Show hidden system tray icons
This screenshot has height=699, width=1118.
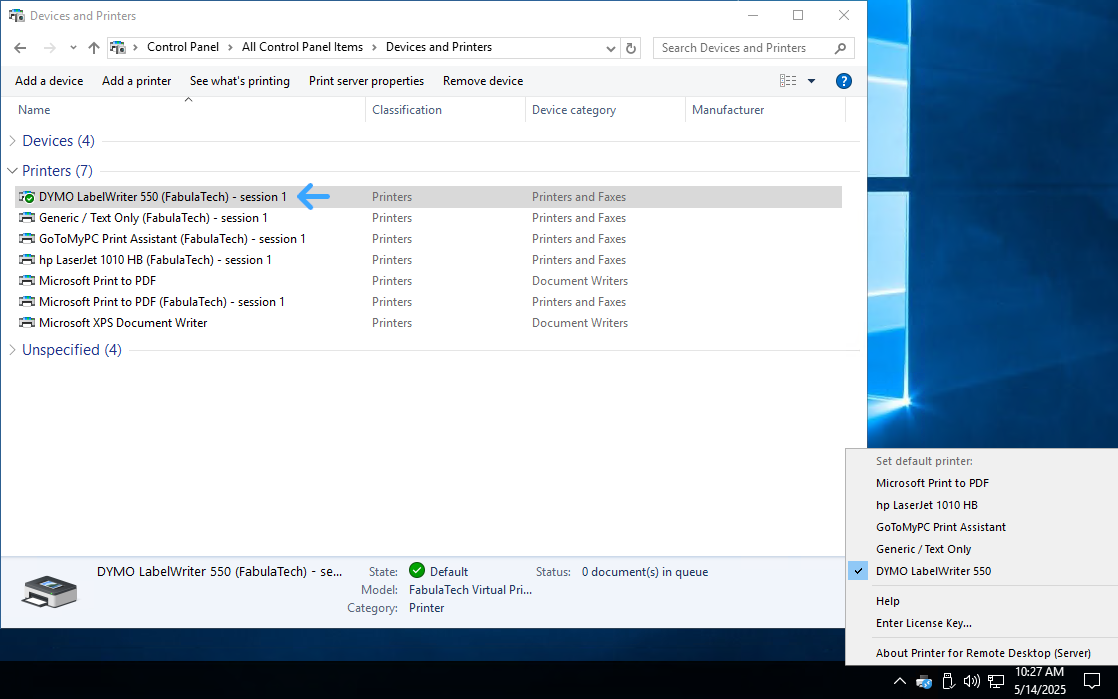(x=900, y=681)
